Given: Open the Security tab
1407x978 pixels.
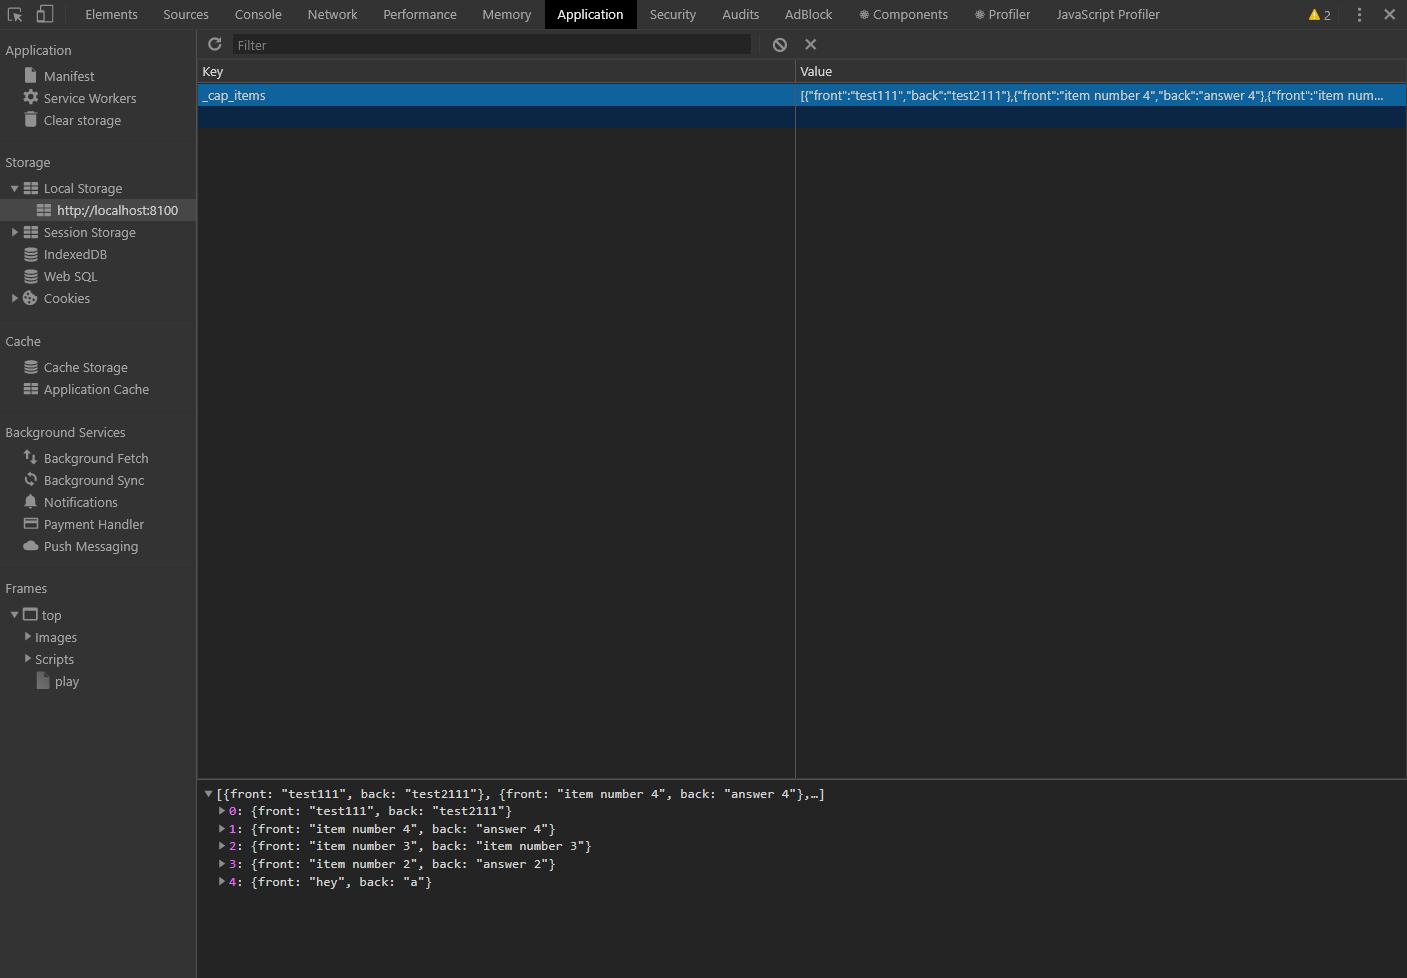Looking at the screenshot, I should point(673,14).
